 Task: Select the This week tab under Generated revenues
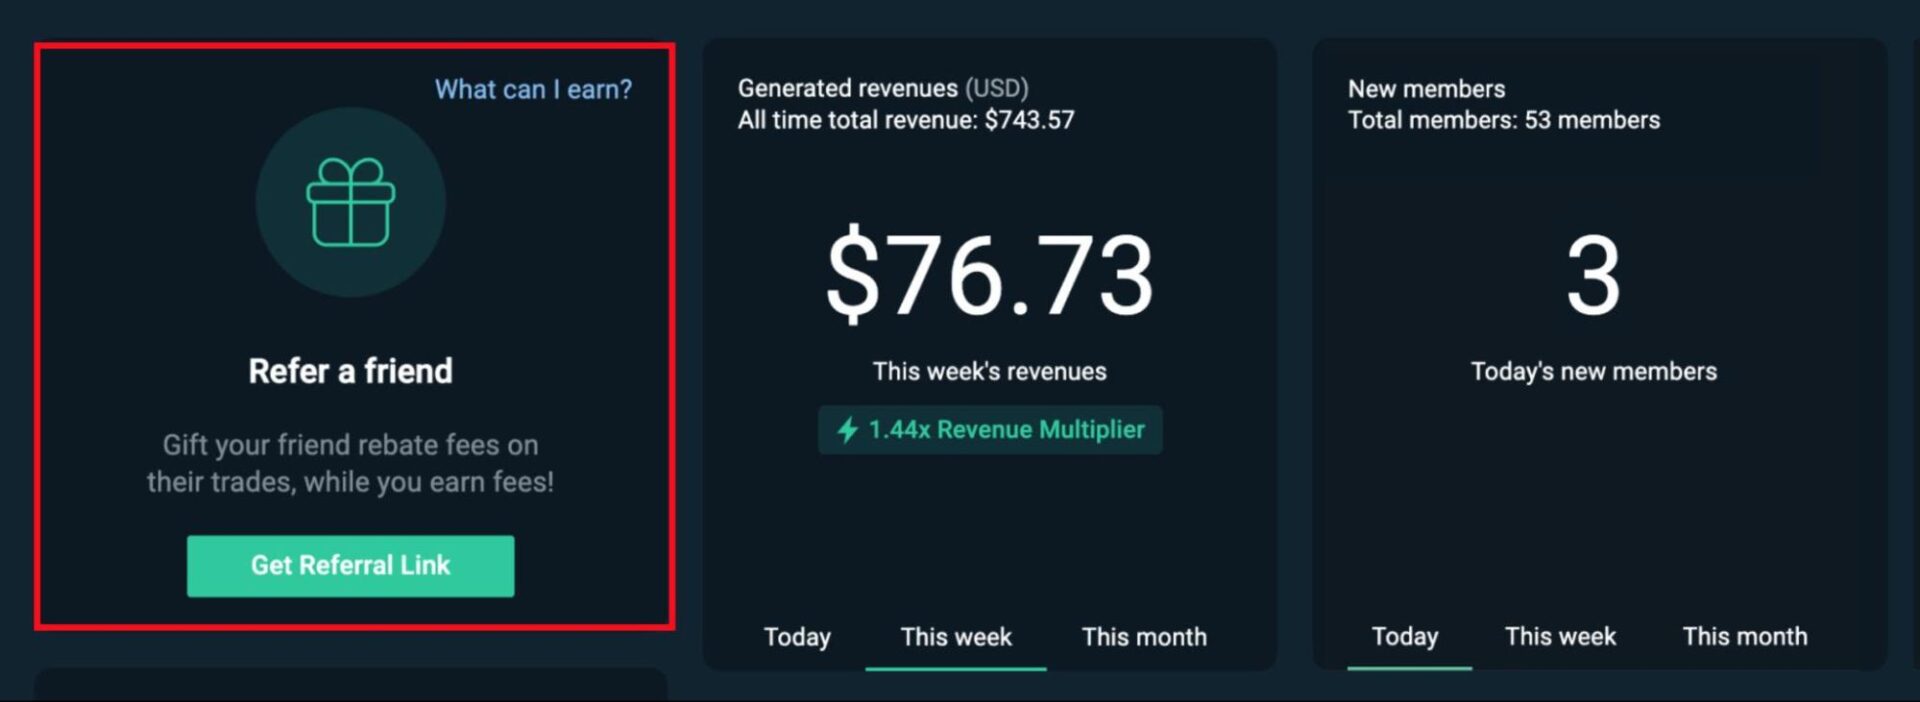coord(956,637)
